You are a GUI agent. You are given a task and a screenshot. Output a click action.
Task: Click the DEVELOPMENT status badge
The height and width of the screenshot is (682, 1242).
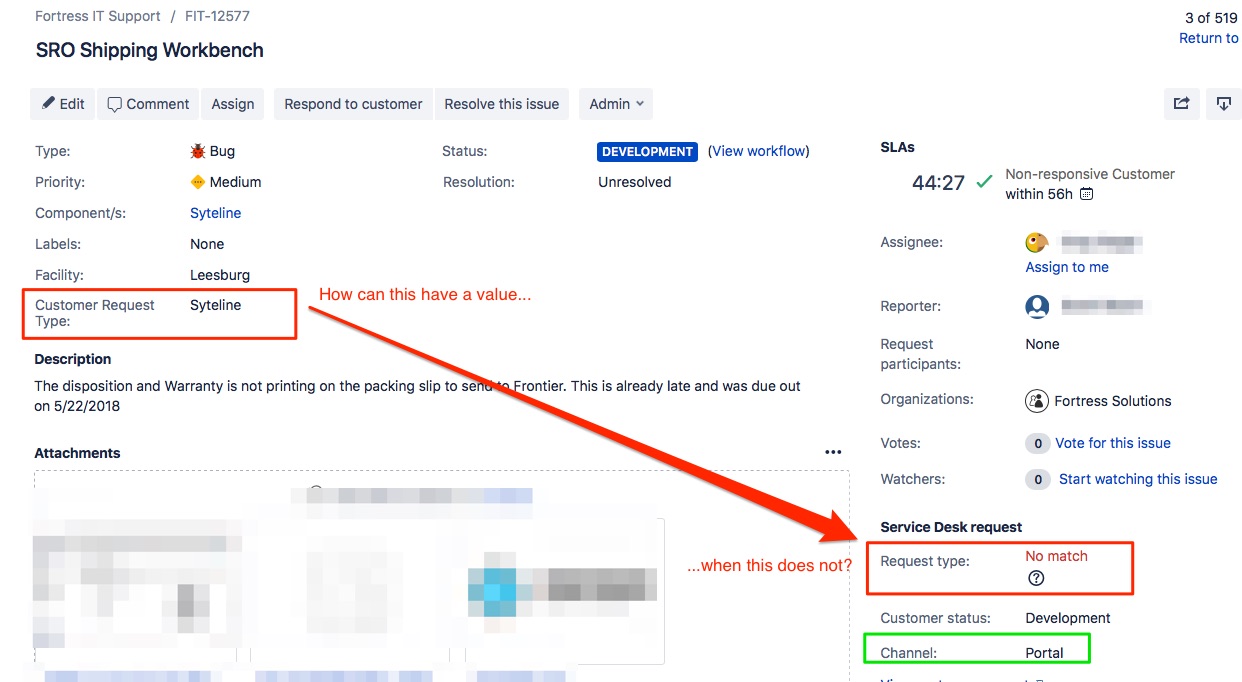[x=647, y=152]
